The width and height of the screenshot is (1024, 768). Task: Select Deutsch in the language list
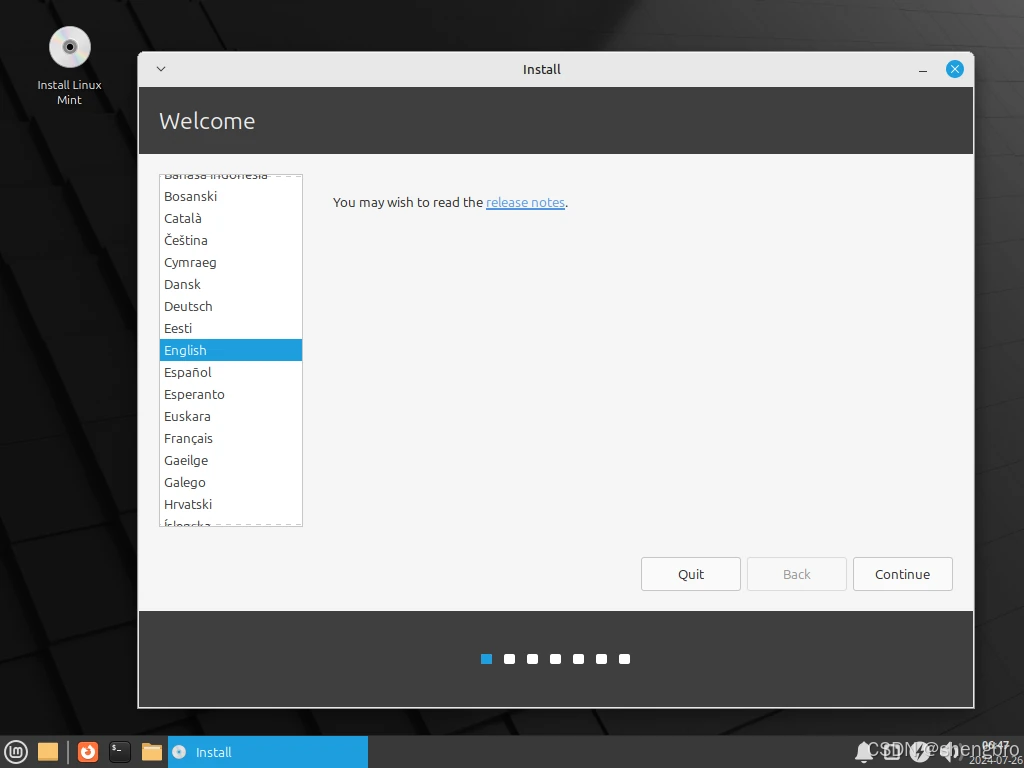point(188,306)
